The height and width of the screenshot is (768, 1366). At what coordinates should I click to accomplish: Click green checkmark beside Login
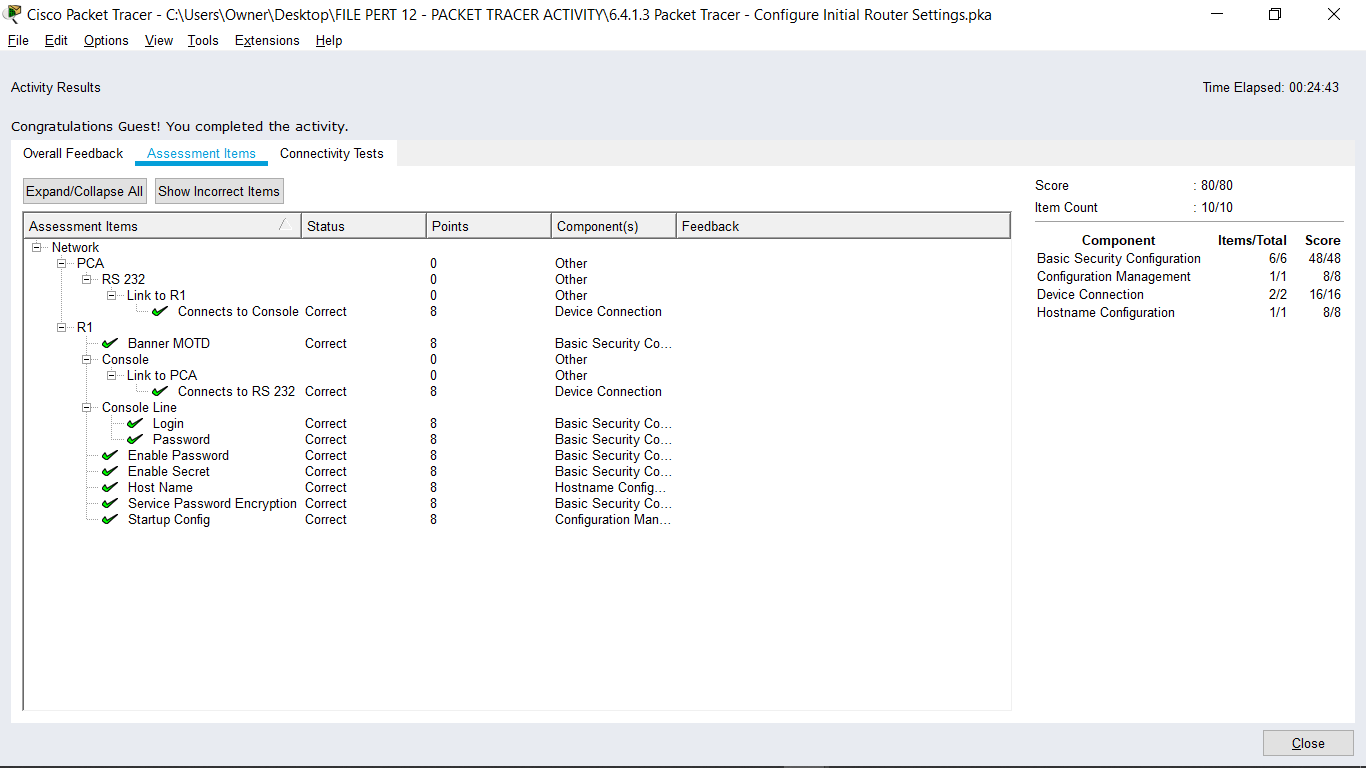[135, 423]
